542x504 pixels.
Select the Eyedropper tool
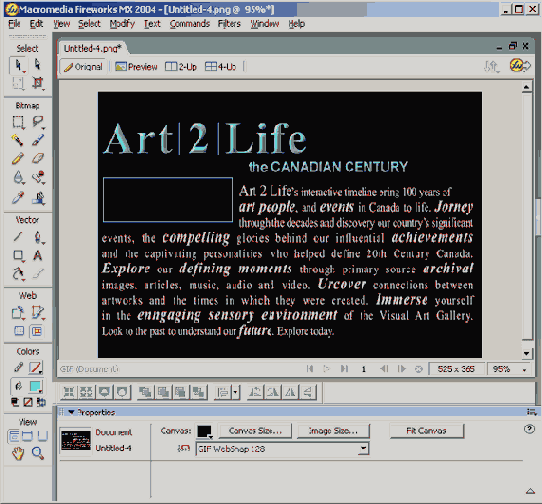pos(18,198)
